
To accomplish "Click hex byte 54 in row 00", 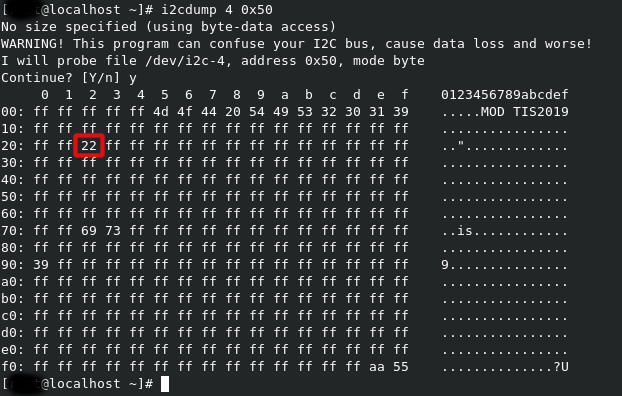I will pos(257,111).
